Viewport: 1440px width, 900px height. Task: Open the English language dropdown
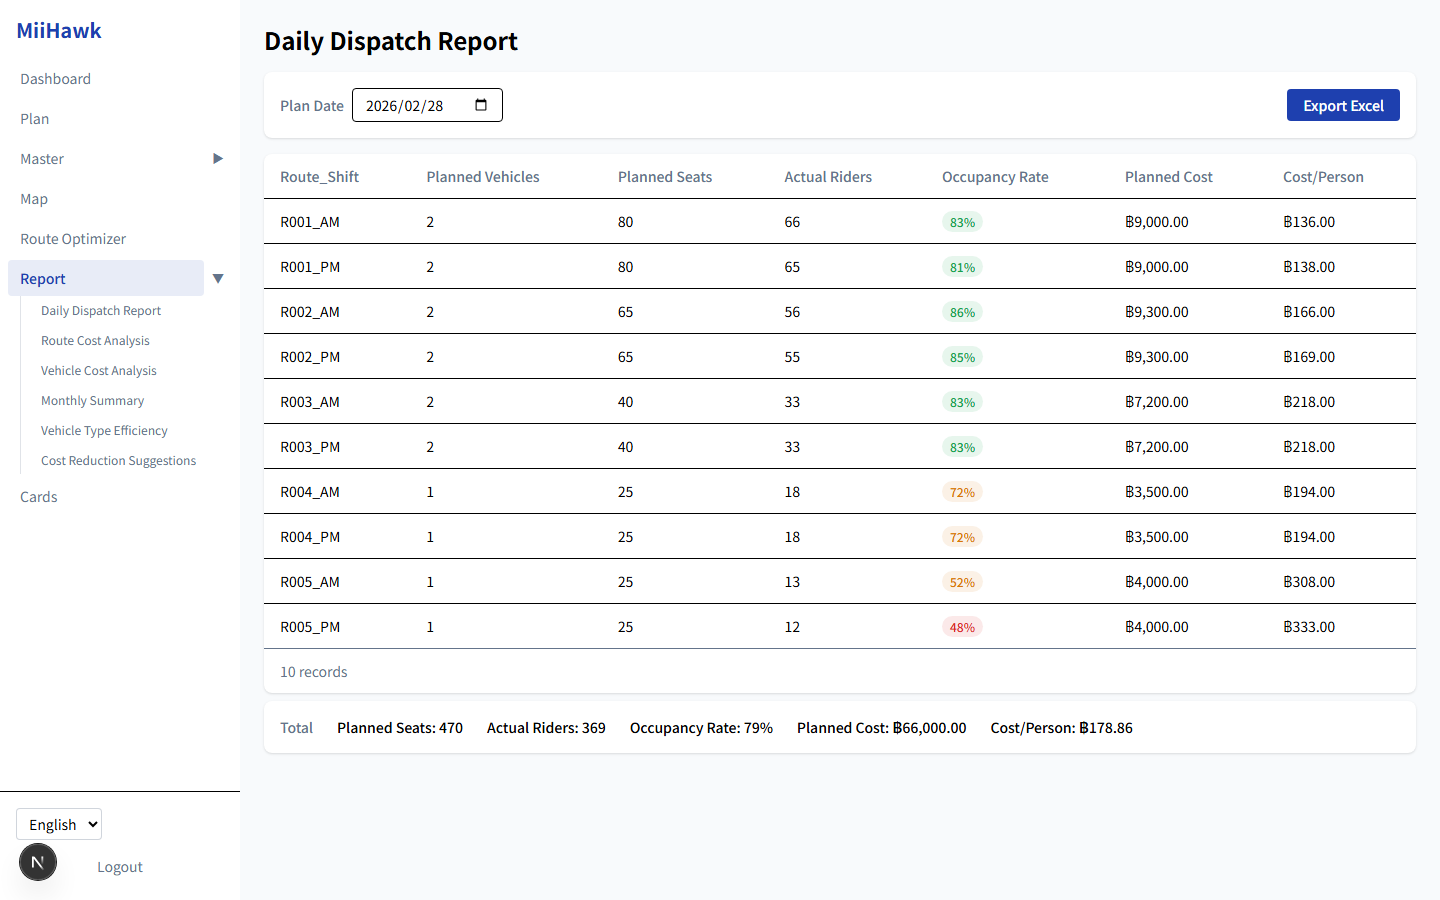point(59,824)
